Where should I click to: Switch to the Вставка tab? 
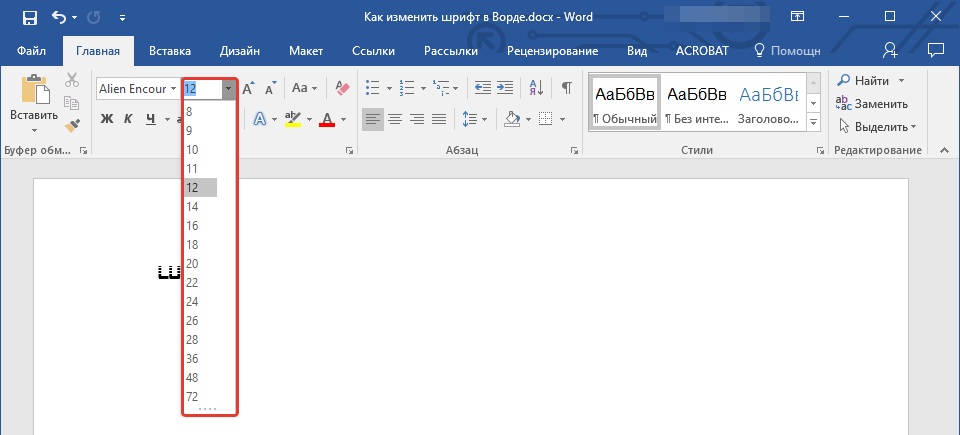point(170,51)
